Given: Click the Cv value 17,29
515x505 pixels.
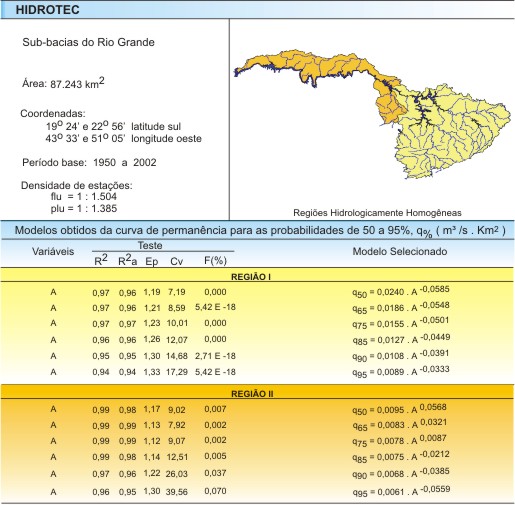Looking at the screenshot, I should 177,372.
